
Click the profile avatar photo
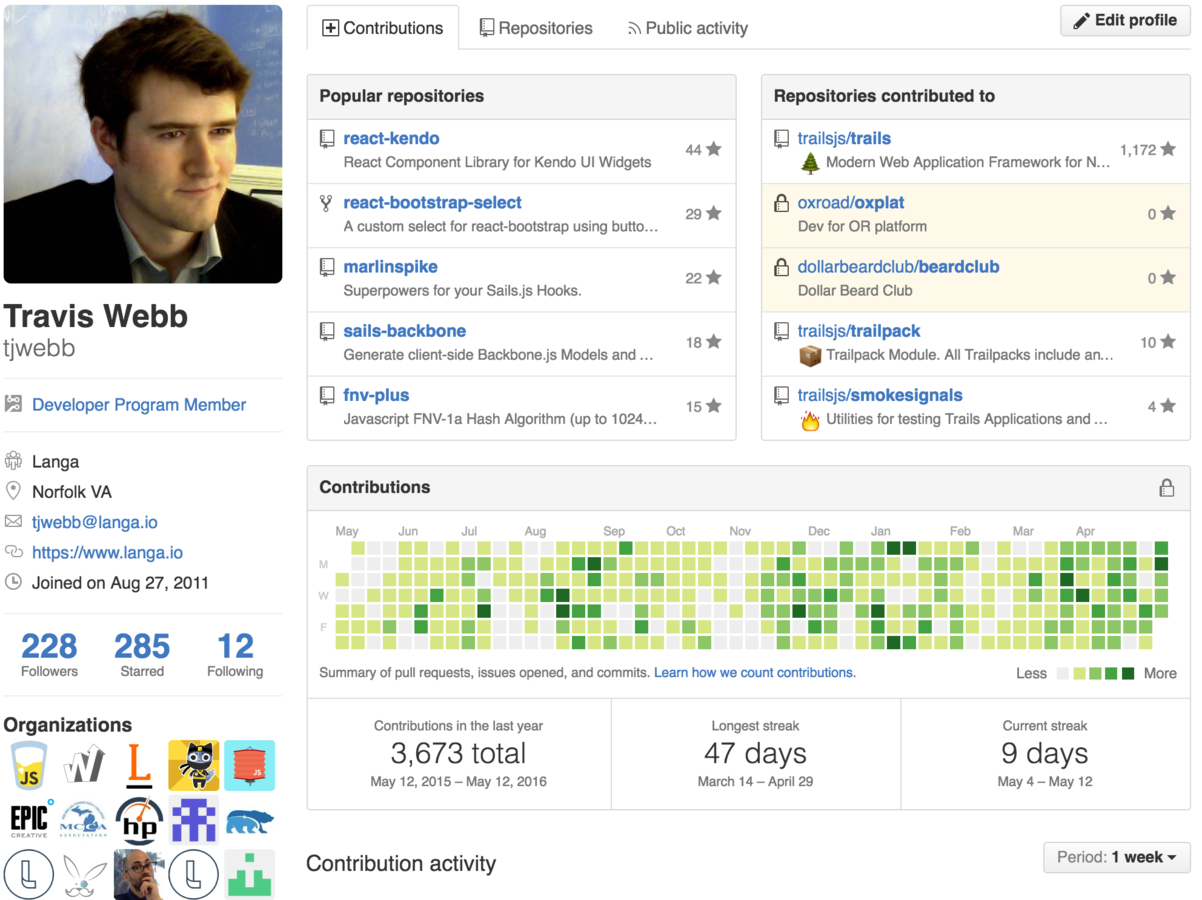[x=143, y=143]
